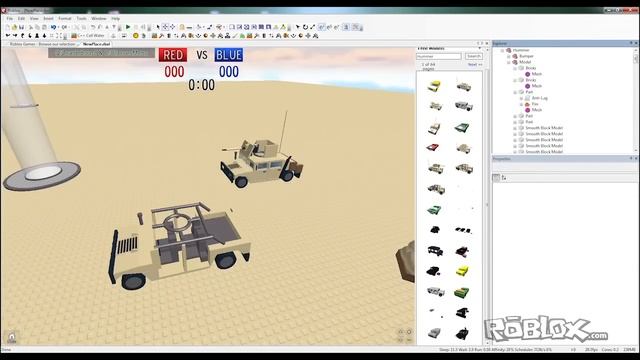Switch properties to categorized view icon

[x=496, y=178]
